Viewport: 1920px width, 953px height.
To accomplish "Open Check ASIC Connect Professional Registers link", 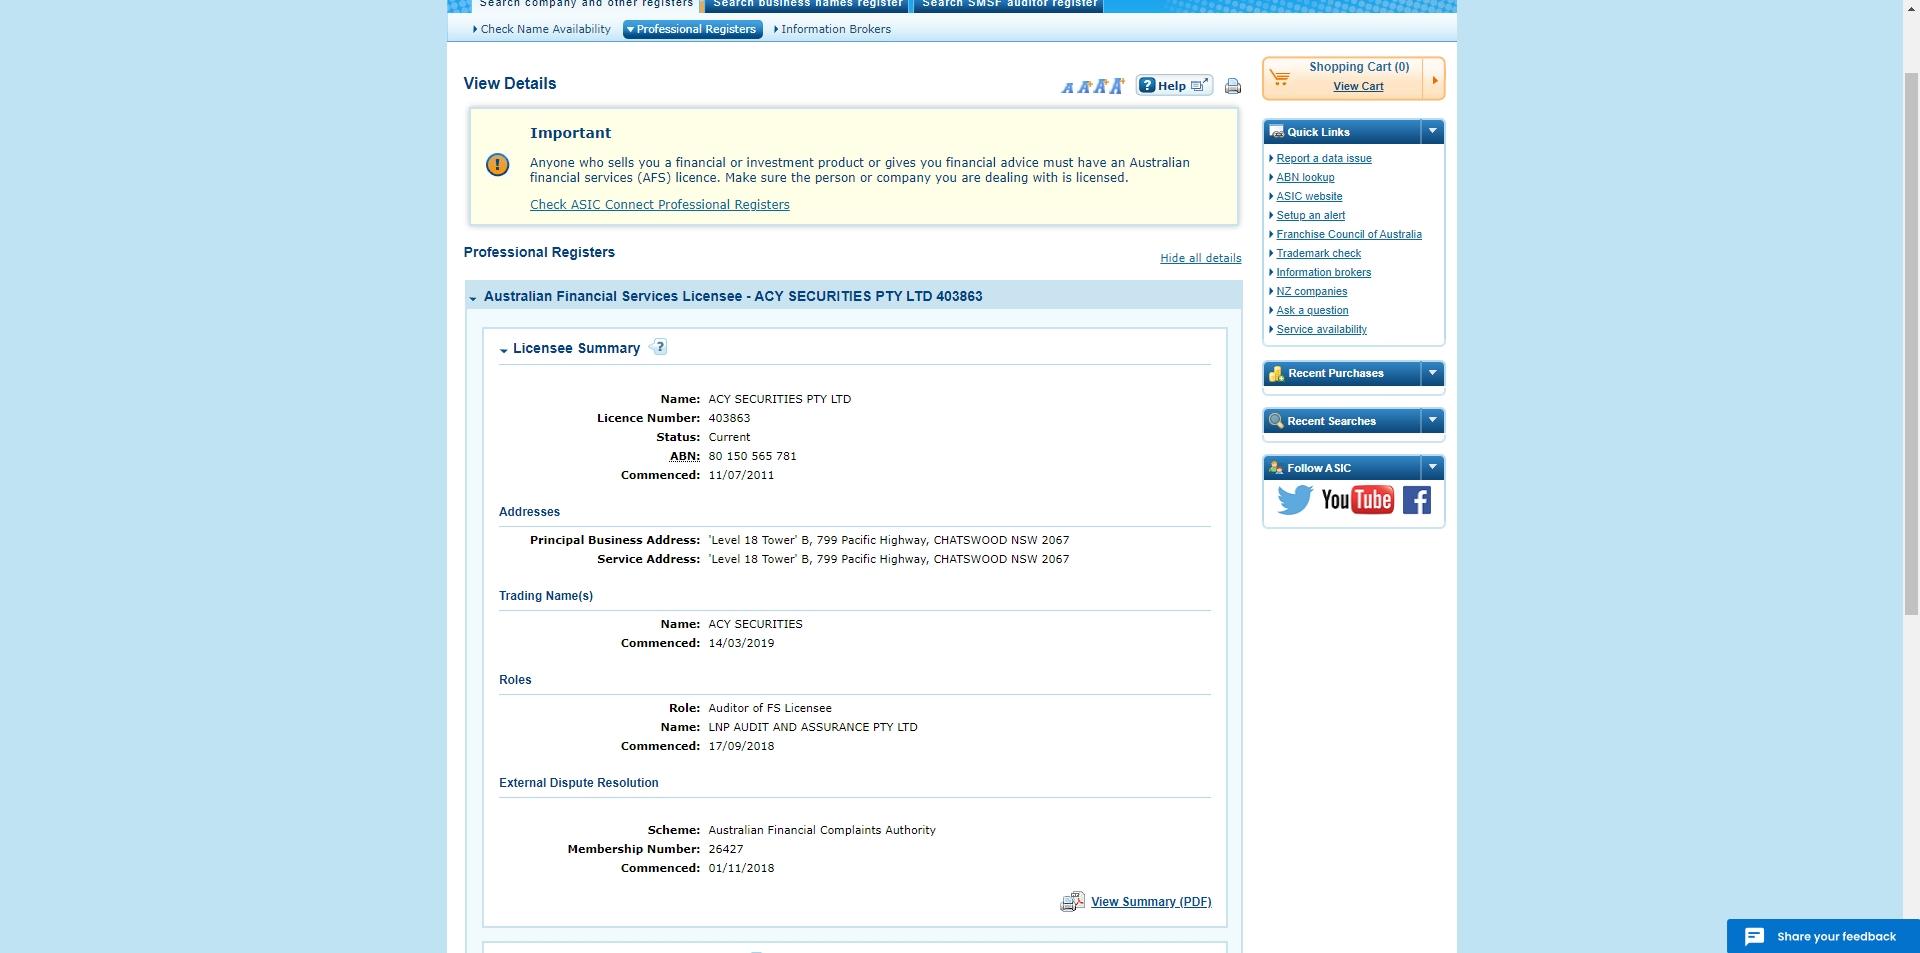I will 659,205.
